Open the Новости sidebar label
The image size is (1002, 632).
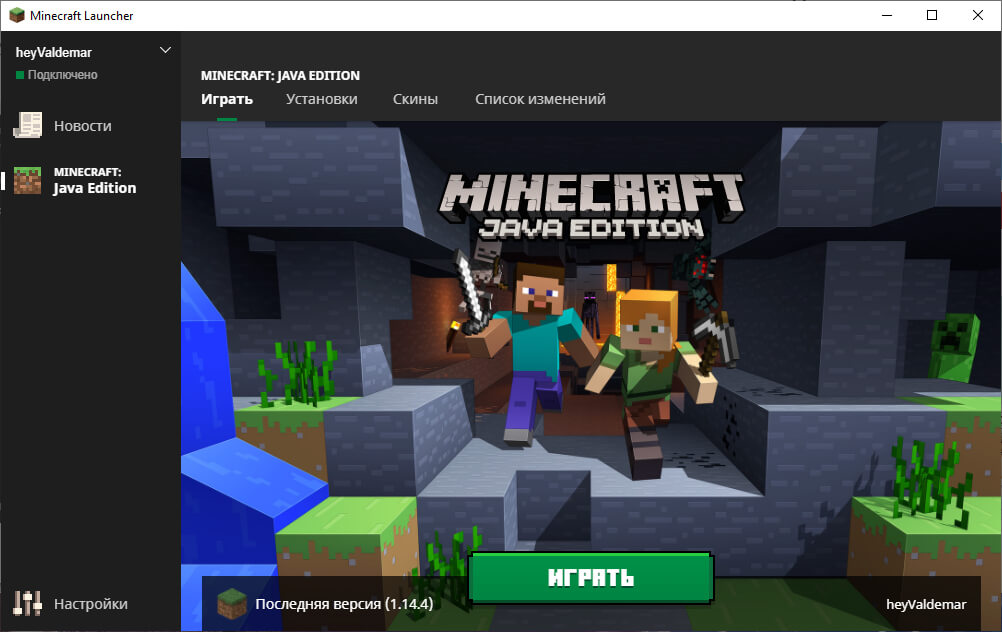click(x=82, y=126)
